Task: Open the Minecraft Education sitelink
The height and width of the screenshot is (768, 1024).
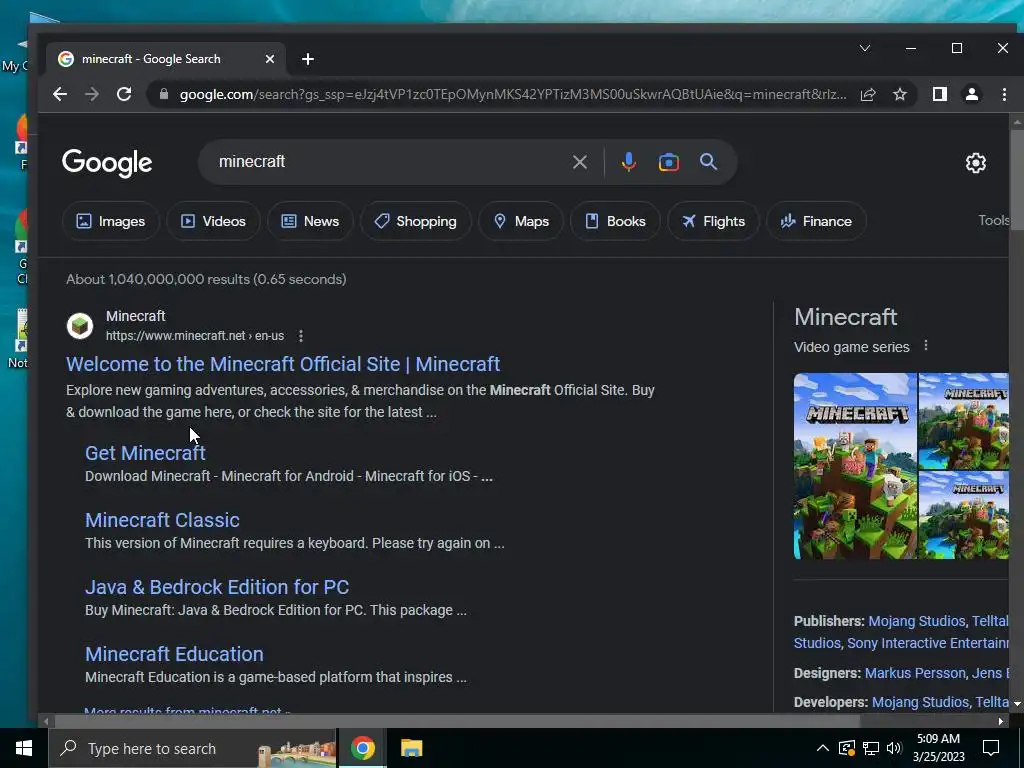Action: (174, 654)
